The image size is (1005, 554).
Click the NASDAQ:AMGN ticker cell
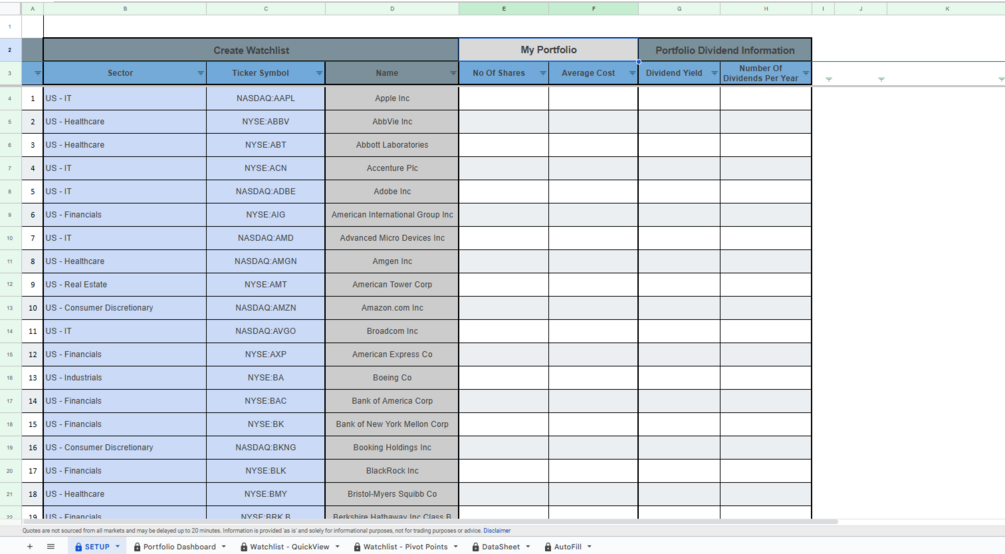pos(265,261)
